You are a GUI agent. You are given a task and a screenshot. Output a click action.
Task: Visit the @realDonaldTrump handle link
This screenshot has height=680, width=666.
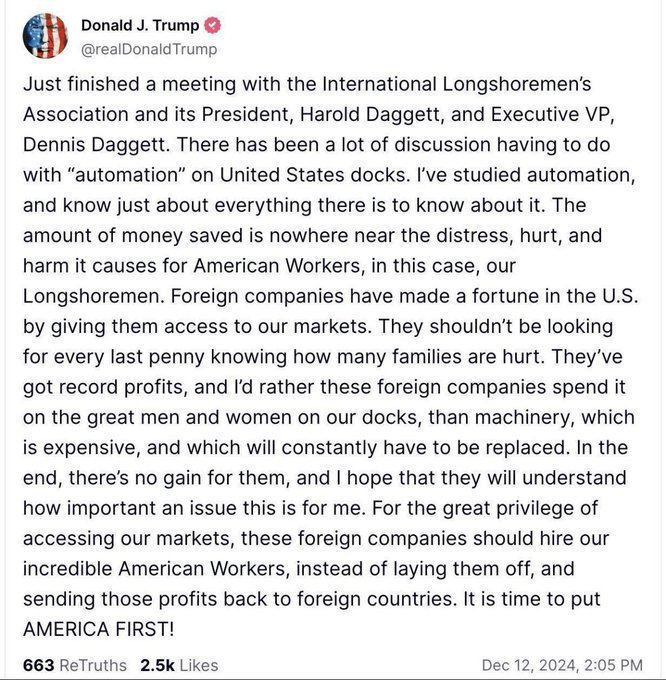(x=149, y=49)
